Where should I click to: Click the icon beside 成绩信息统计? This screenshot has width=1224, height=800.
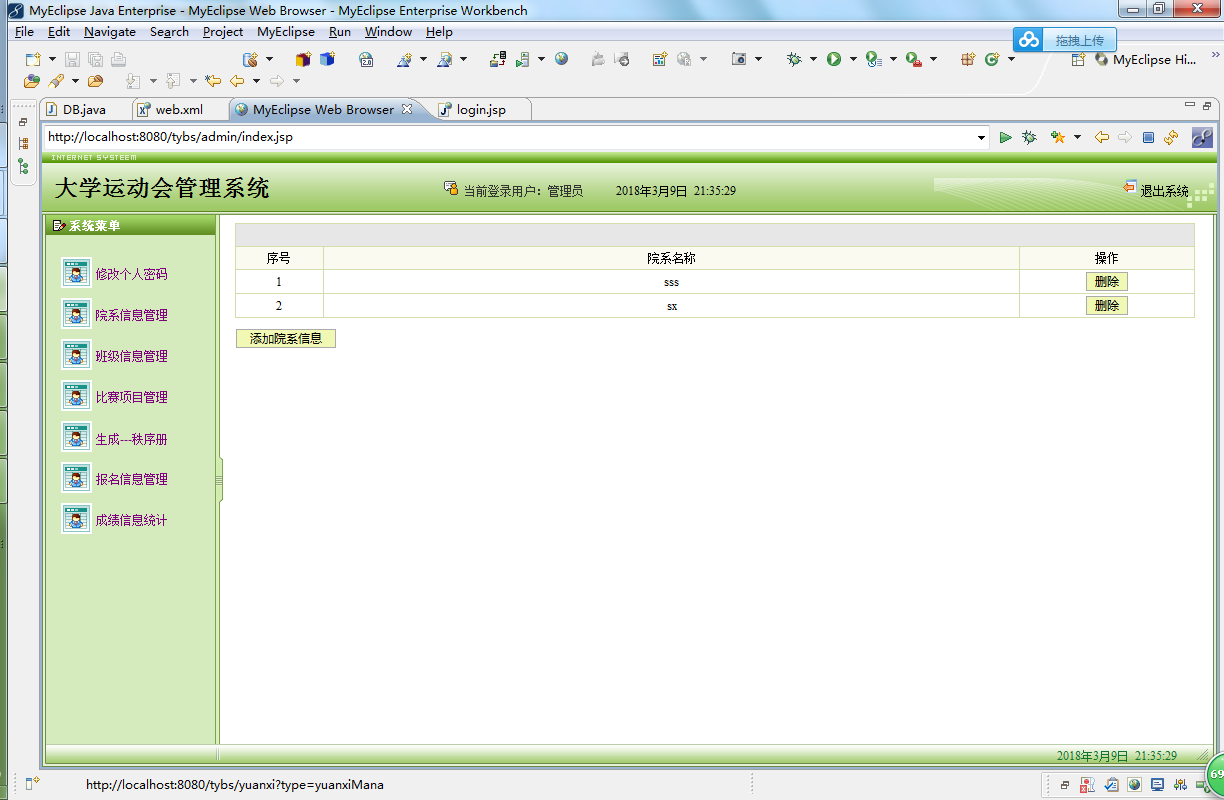[x=76, y=519]
